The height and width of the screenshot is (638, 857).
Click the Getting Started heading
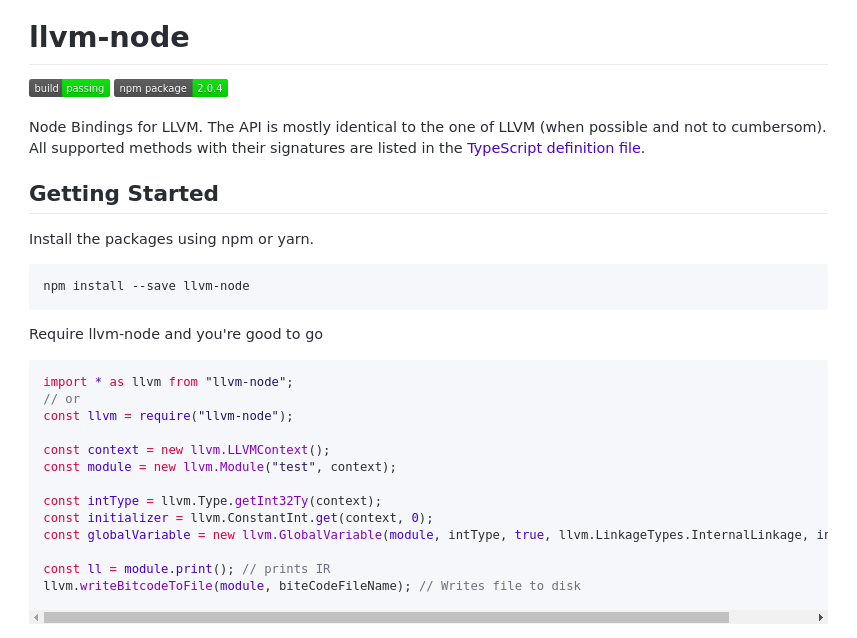124,194
